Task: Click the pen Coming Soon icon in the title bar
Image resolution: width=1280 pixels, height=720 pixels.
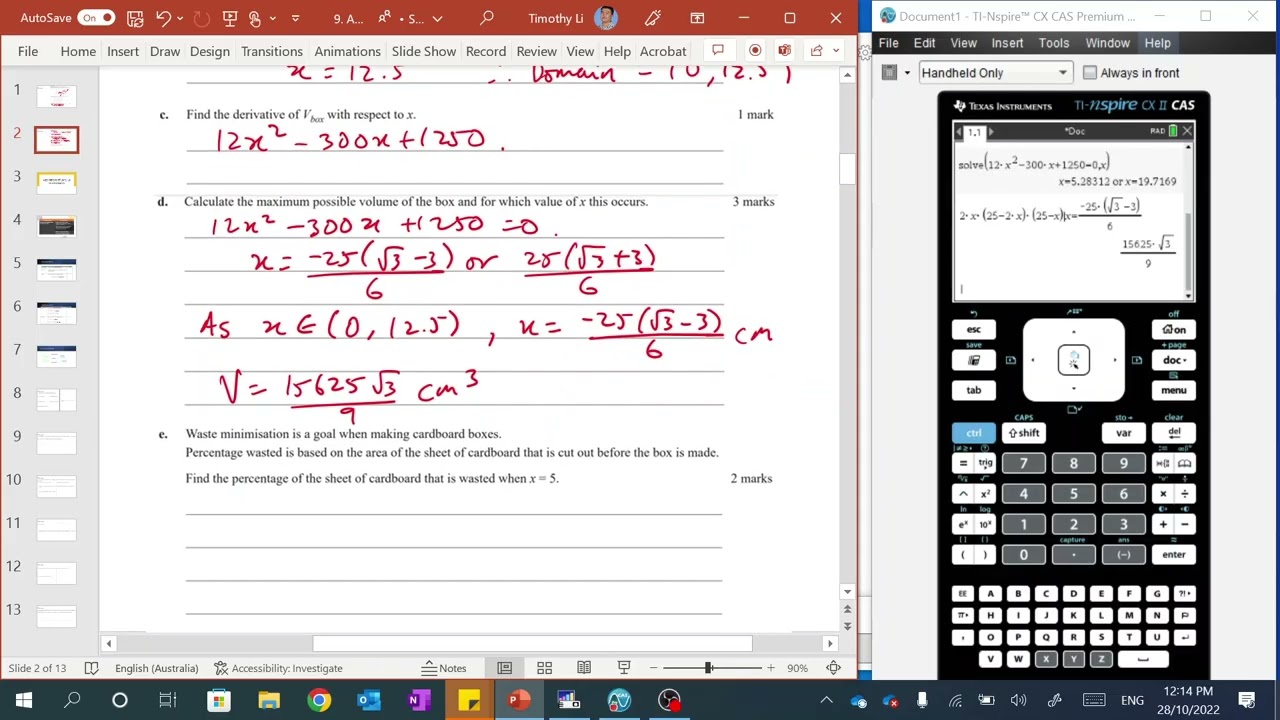Action: (x=652, y=18)
